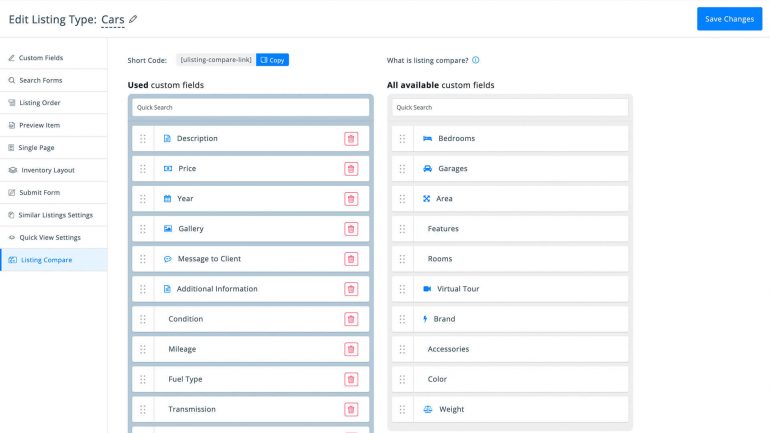The width and height of the screenshot is (770, 433).
Task: Switch to Single Page settings
Action: point(54,148)
